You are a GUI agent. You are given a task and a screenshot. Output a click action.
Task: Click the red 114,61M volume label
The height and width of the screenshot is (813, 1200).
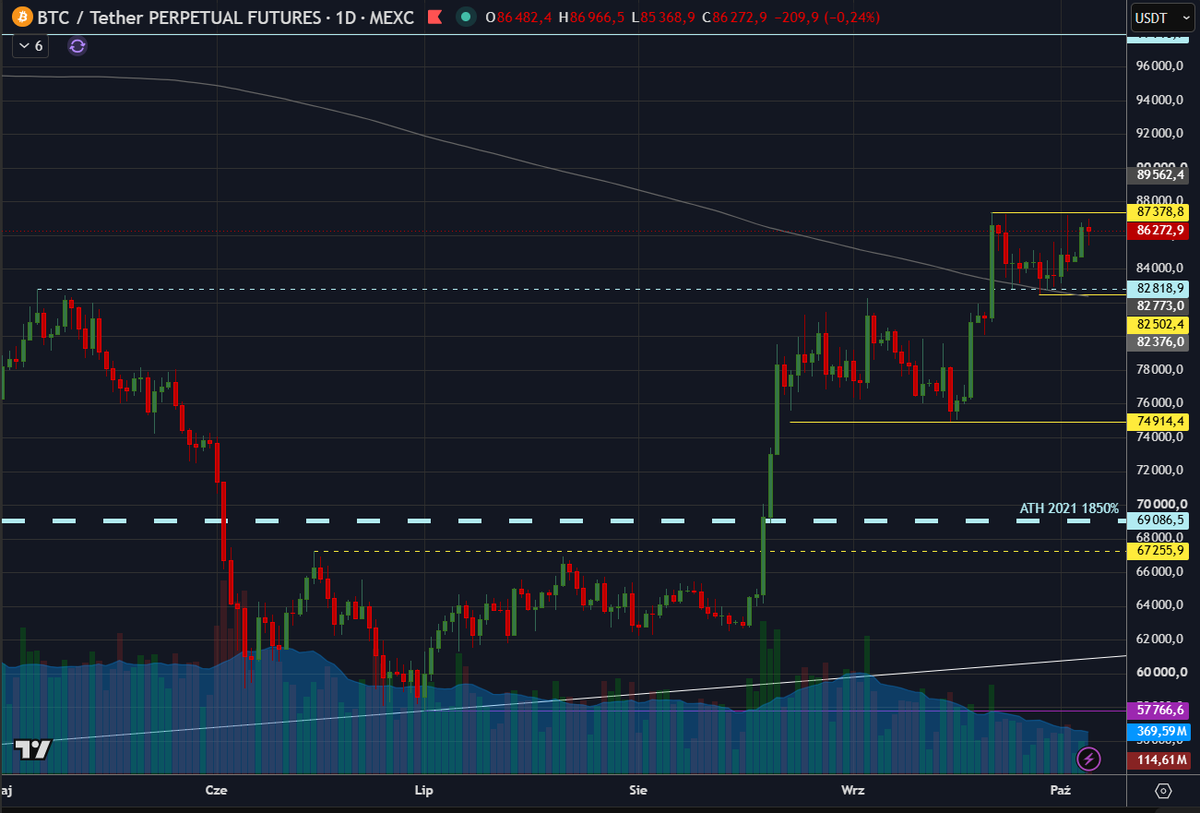click(1159, 760)
